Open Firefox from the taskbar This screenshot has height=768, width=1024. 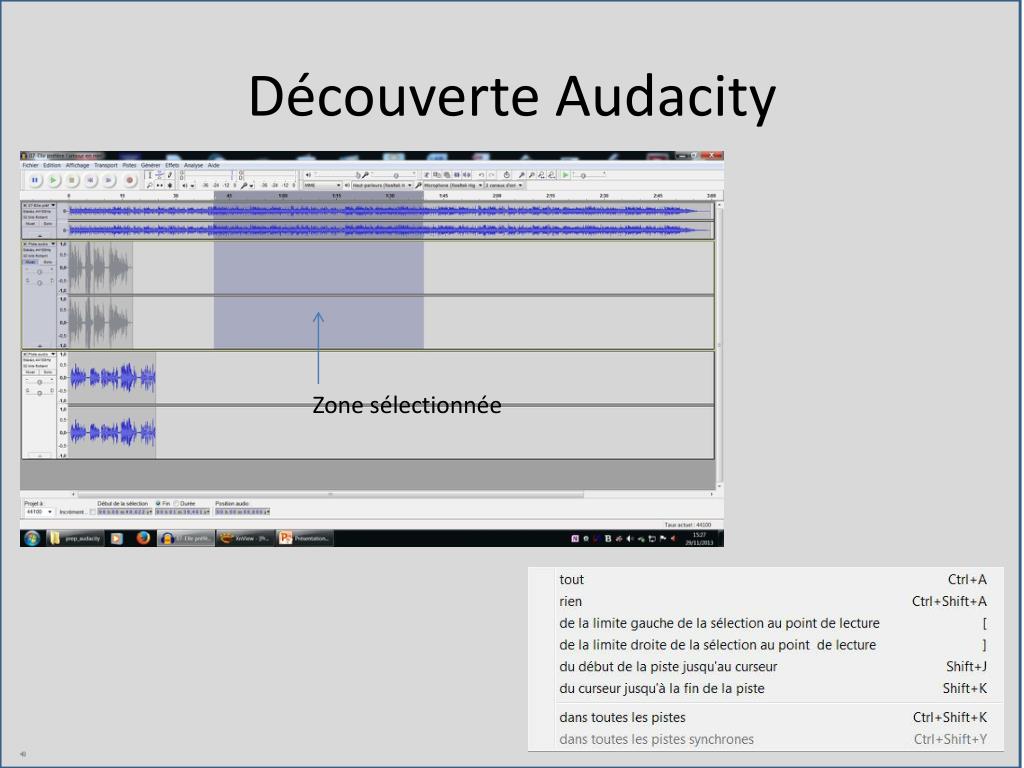(143, 538)
